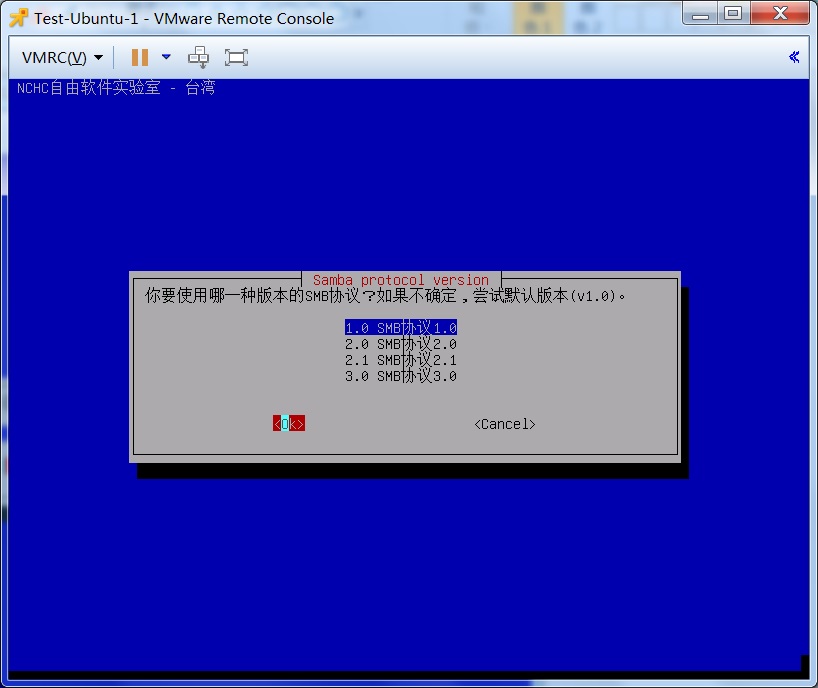Pick the 2.1 SMB protocol entry

click(x=400, y=360)
